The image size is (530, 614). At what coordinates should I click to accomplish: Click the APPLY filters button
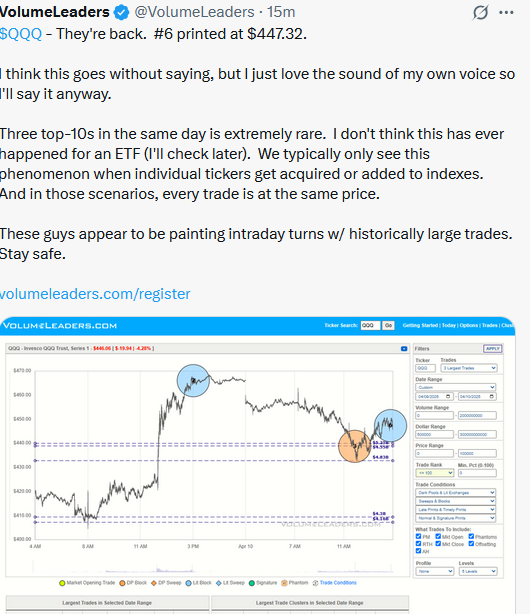coord(492,349)
